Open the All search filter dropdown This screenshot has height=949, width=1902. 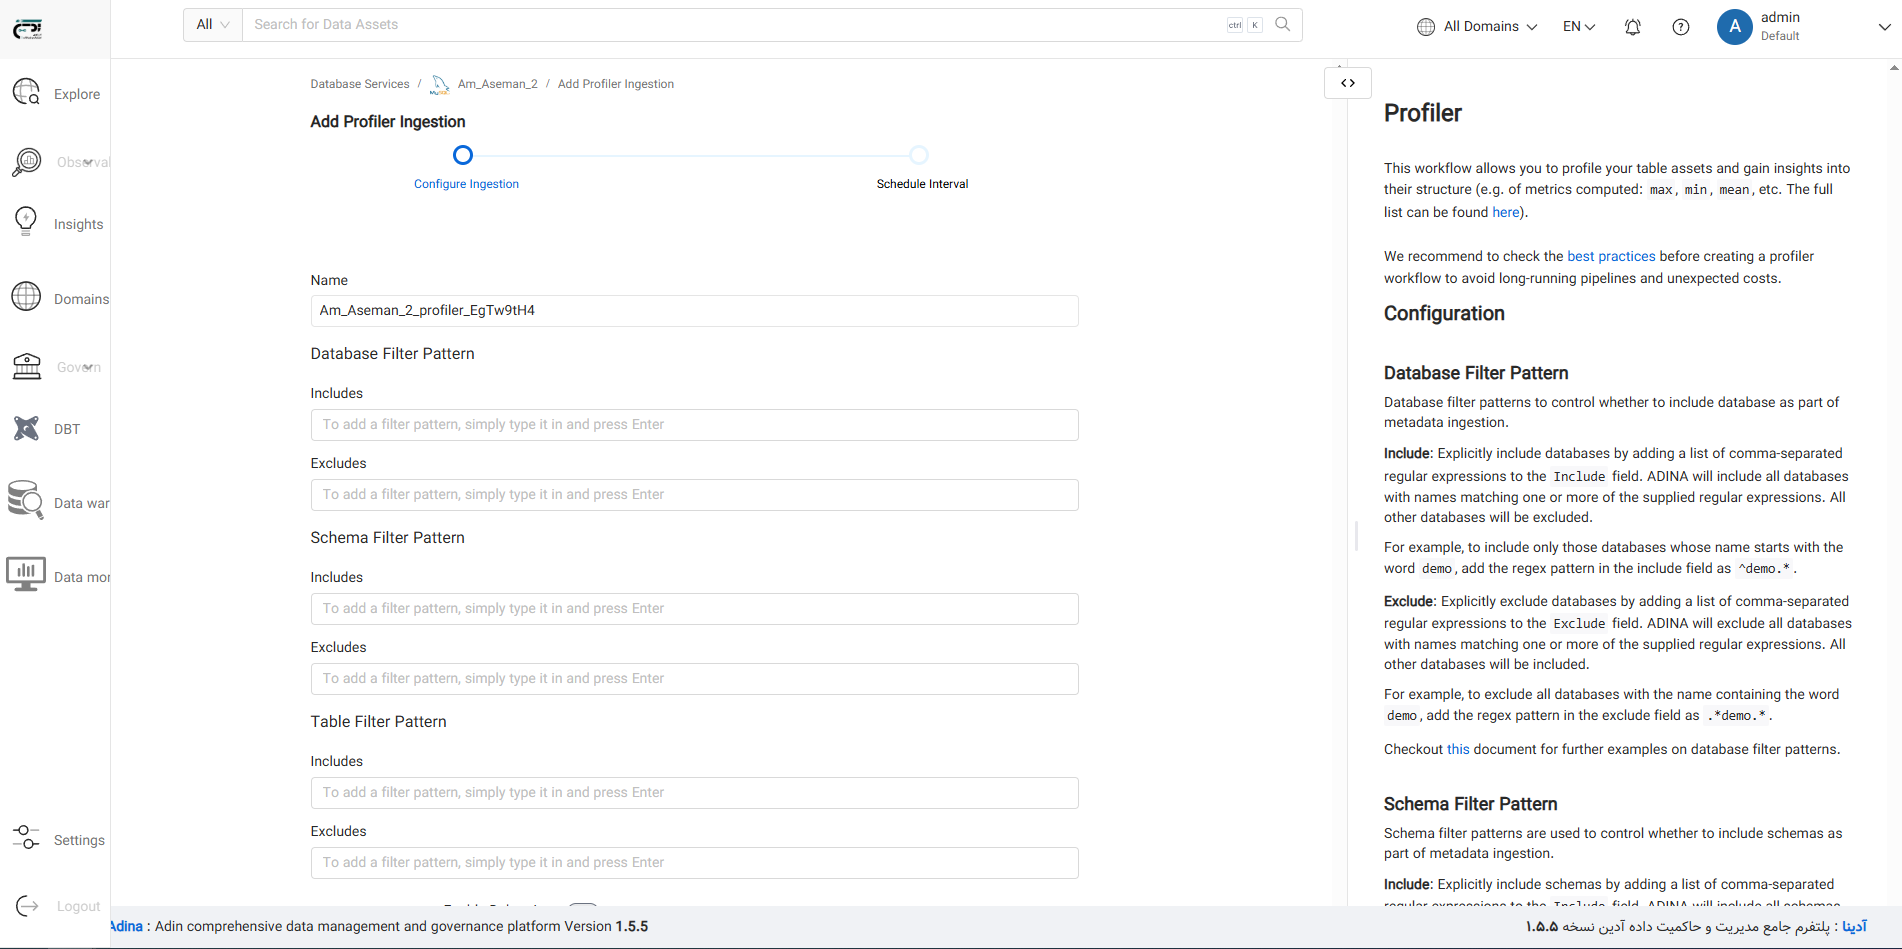(212, 25)
